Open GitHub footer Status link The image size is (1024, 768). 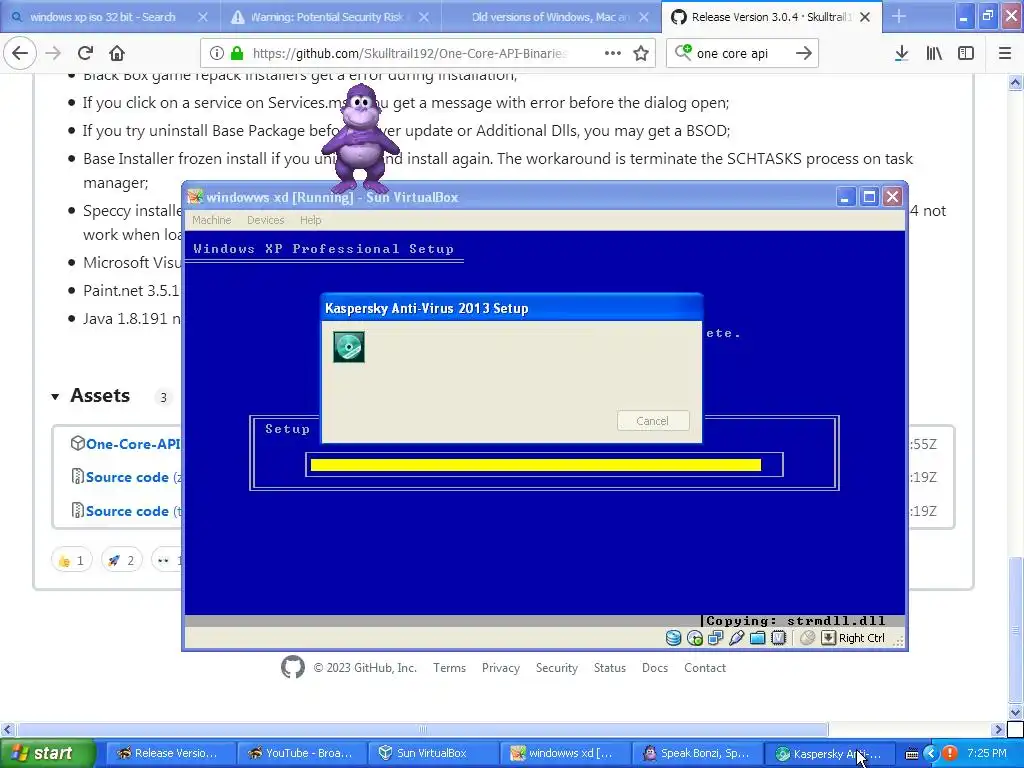pos(609,667)
